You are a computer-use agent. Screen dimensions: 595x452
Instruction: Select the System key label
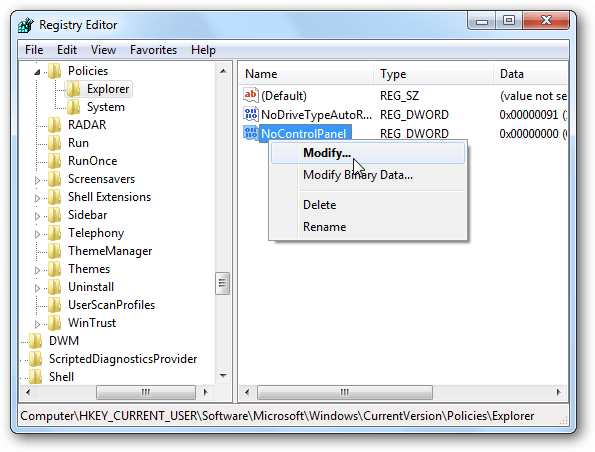105,107
